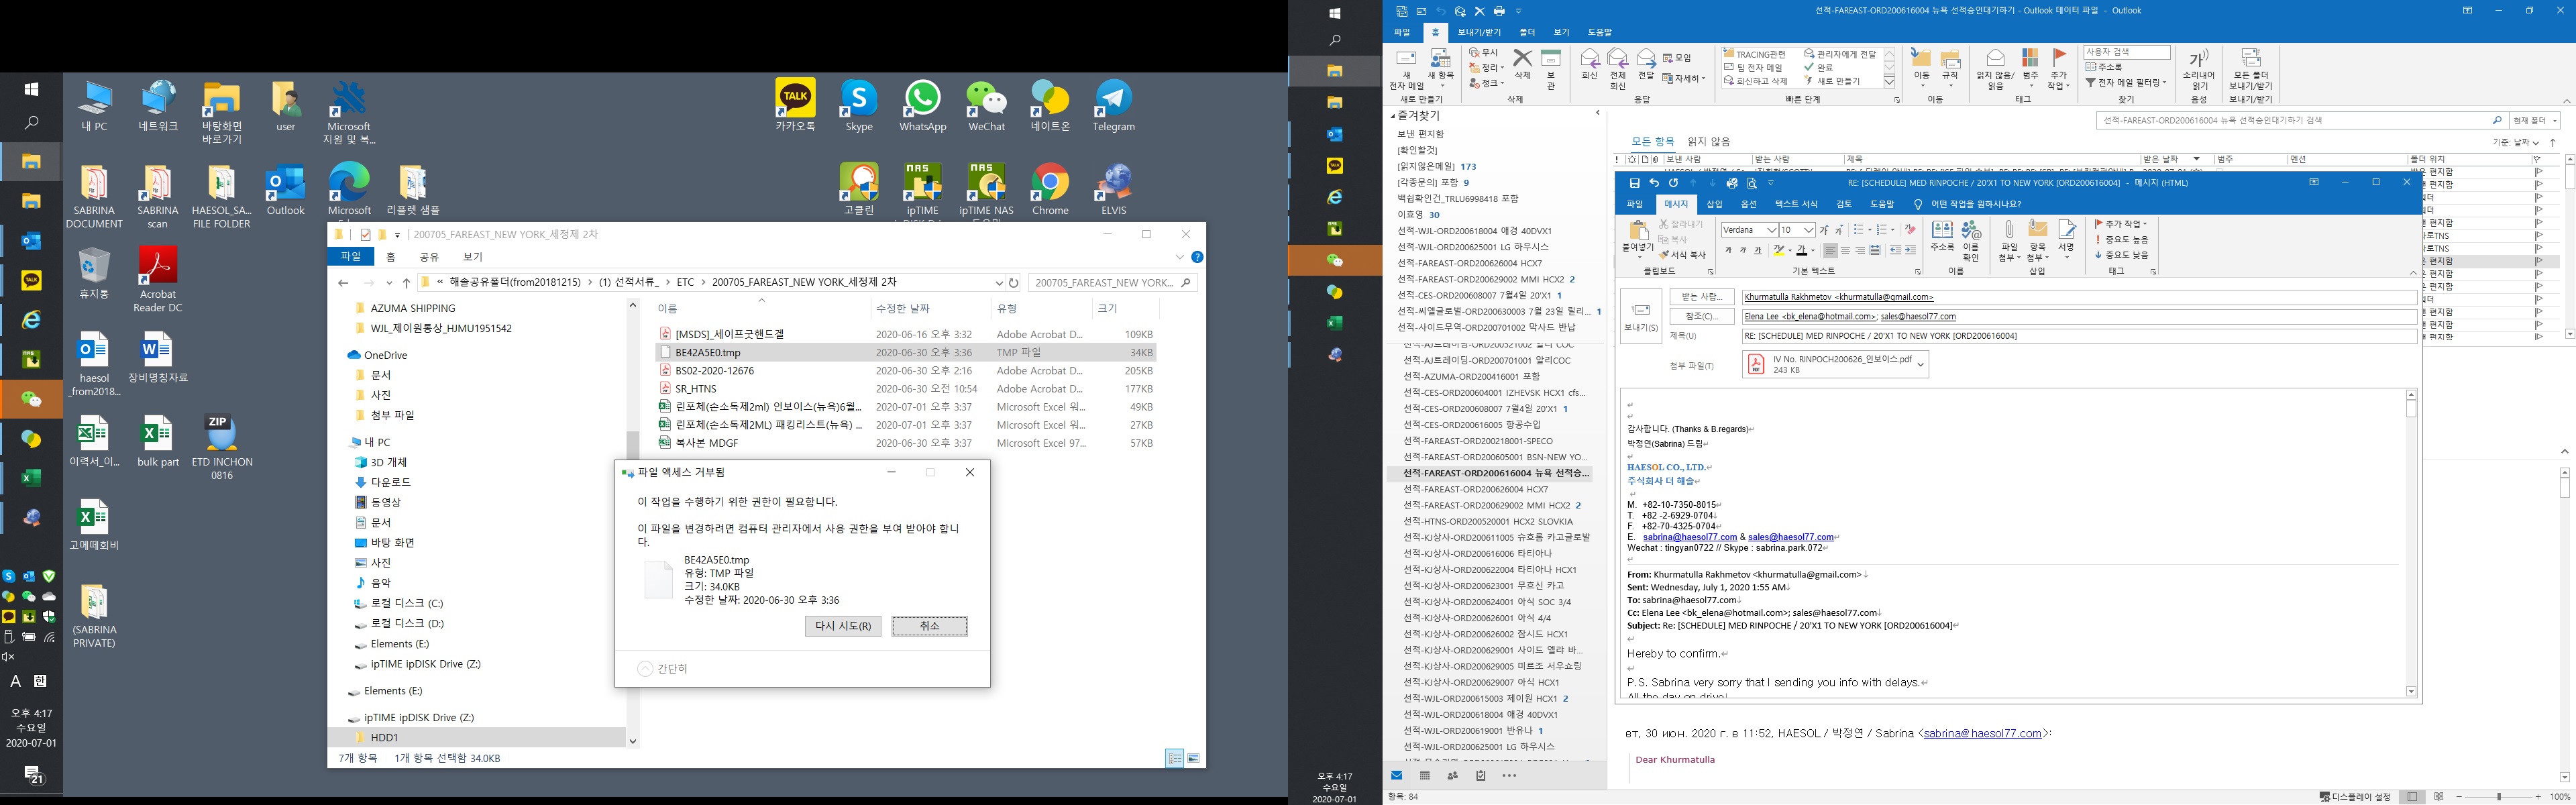This screenshot has width=2576, height=805.
Task: Click the Attach File (파일 첨부) paperclip
Action: [x=2009, y=241]
